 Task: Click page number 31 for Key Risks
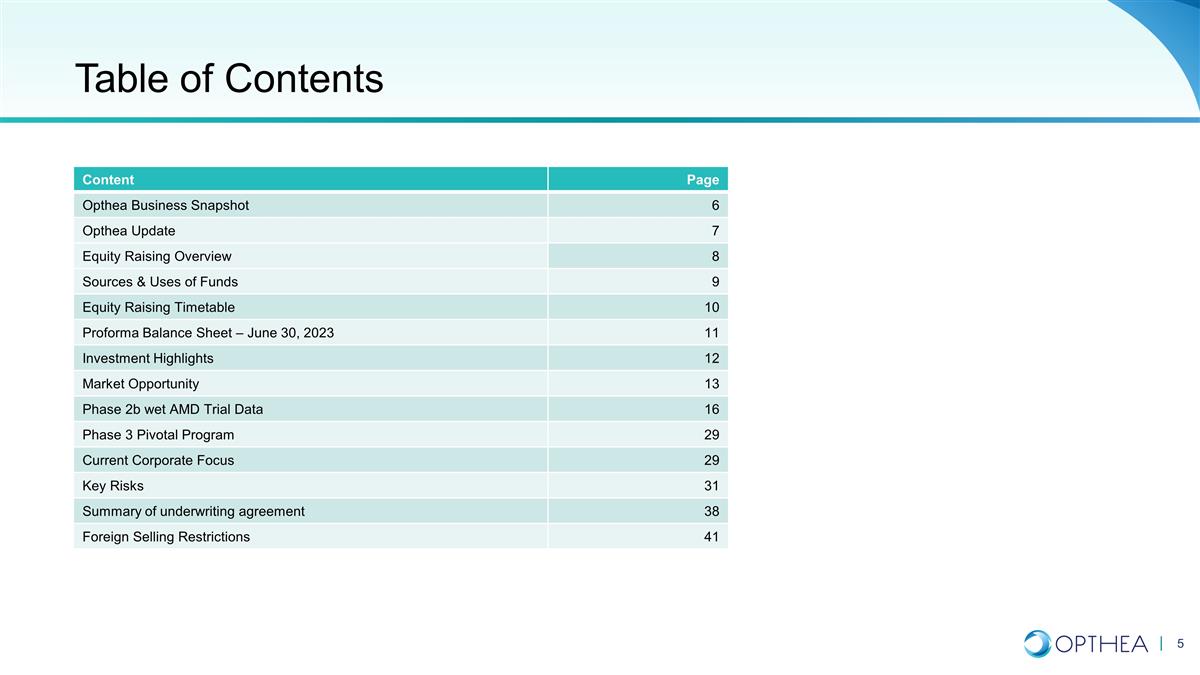[710, 486]
